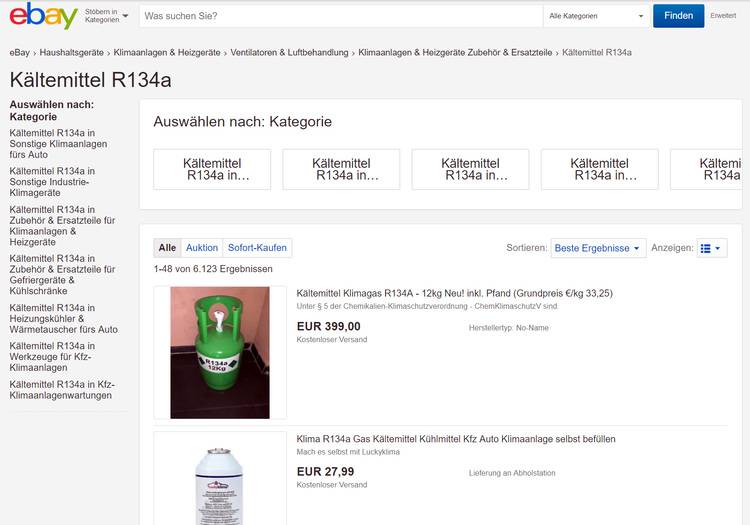Open the Alle Kategorien dropdown
The height and width of the screenshot is (525, 750).
[x=596, y=16]
